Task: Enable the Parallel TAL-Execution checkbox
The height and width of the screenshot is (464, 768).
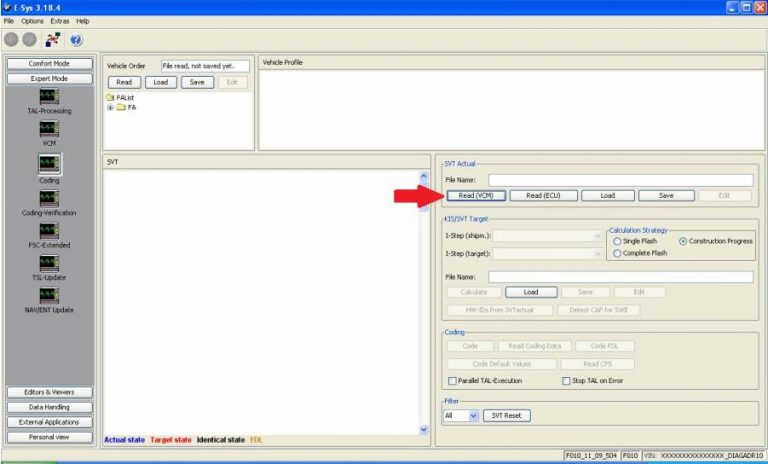Action: (x=452, y=381)
